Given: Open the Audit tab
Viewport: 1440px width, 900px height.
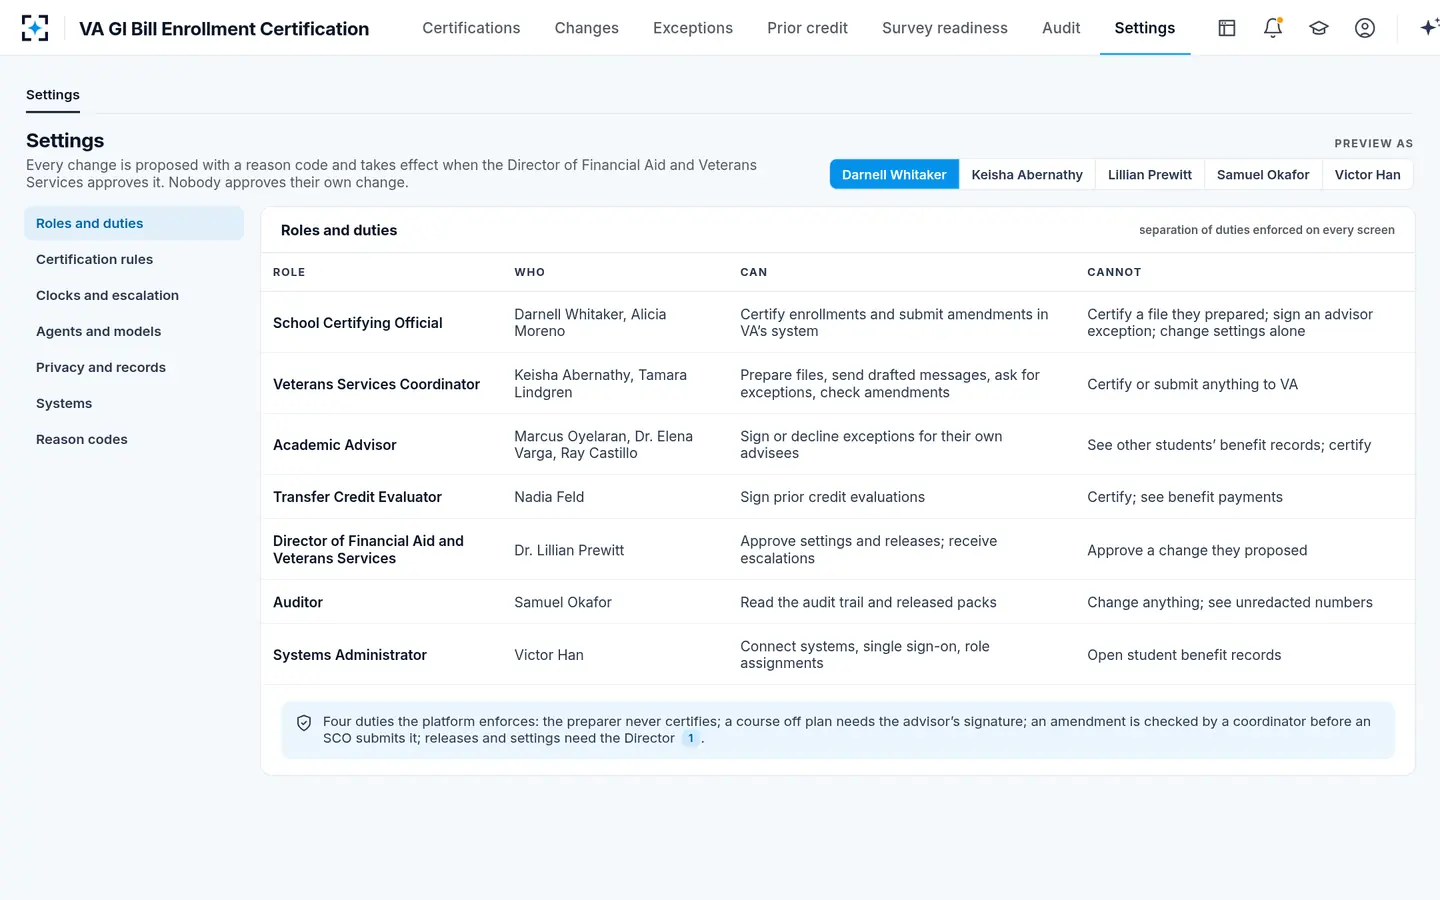Looking at the screenshot, I should (1061, 28).
